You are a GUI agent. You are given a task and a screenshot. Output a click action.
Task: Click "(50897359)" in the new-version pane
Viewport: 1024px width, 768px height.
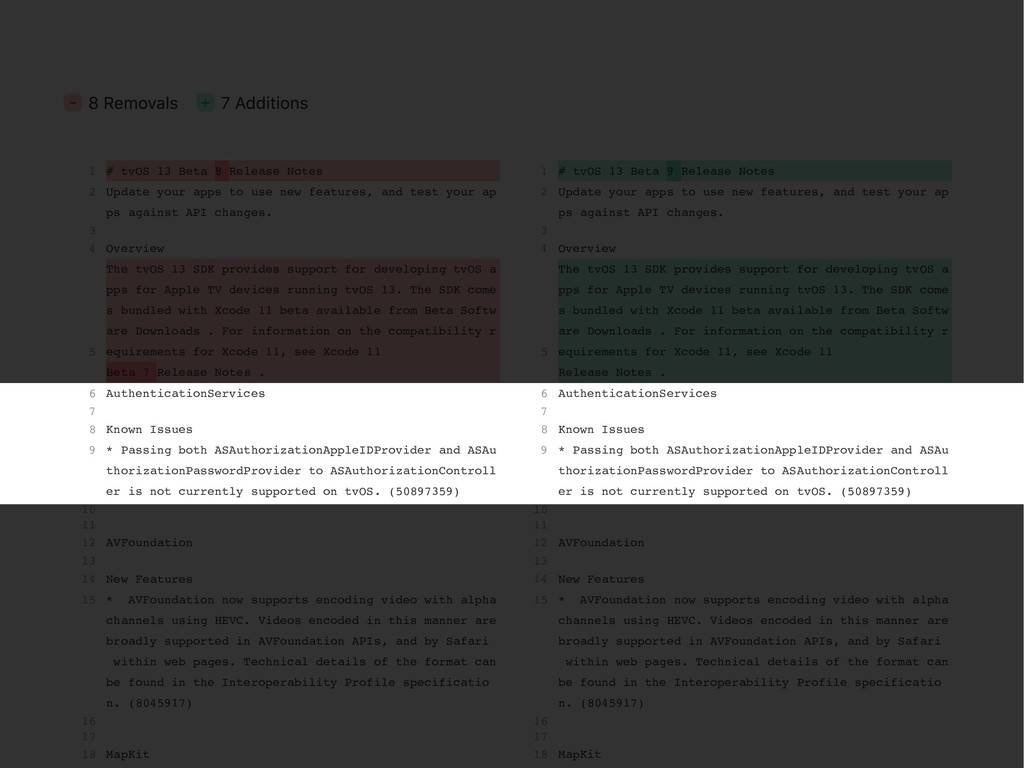click(x=876, y=491)
